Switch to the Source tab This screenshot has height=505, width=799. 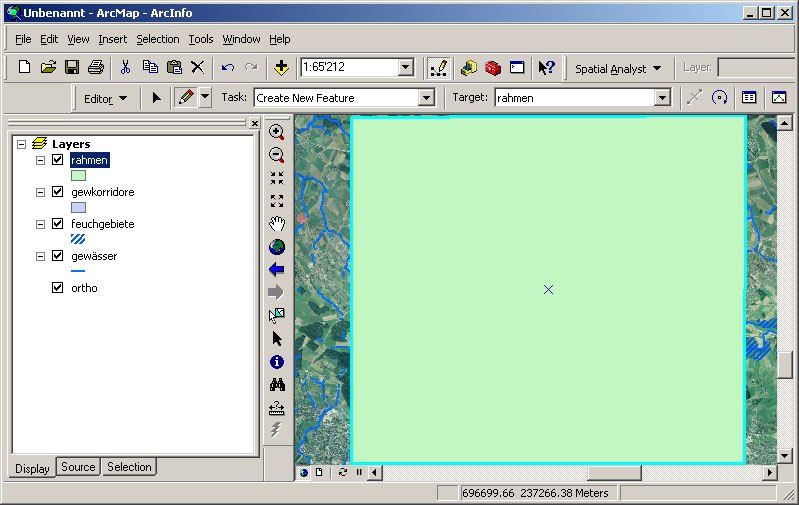coord(78,467)
